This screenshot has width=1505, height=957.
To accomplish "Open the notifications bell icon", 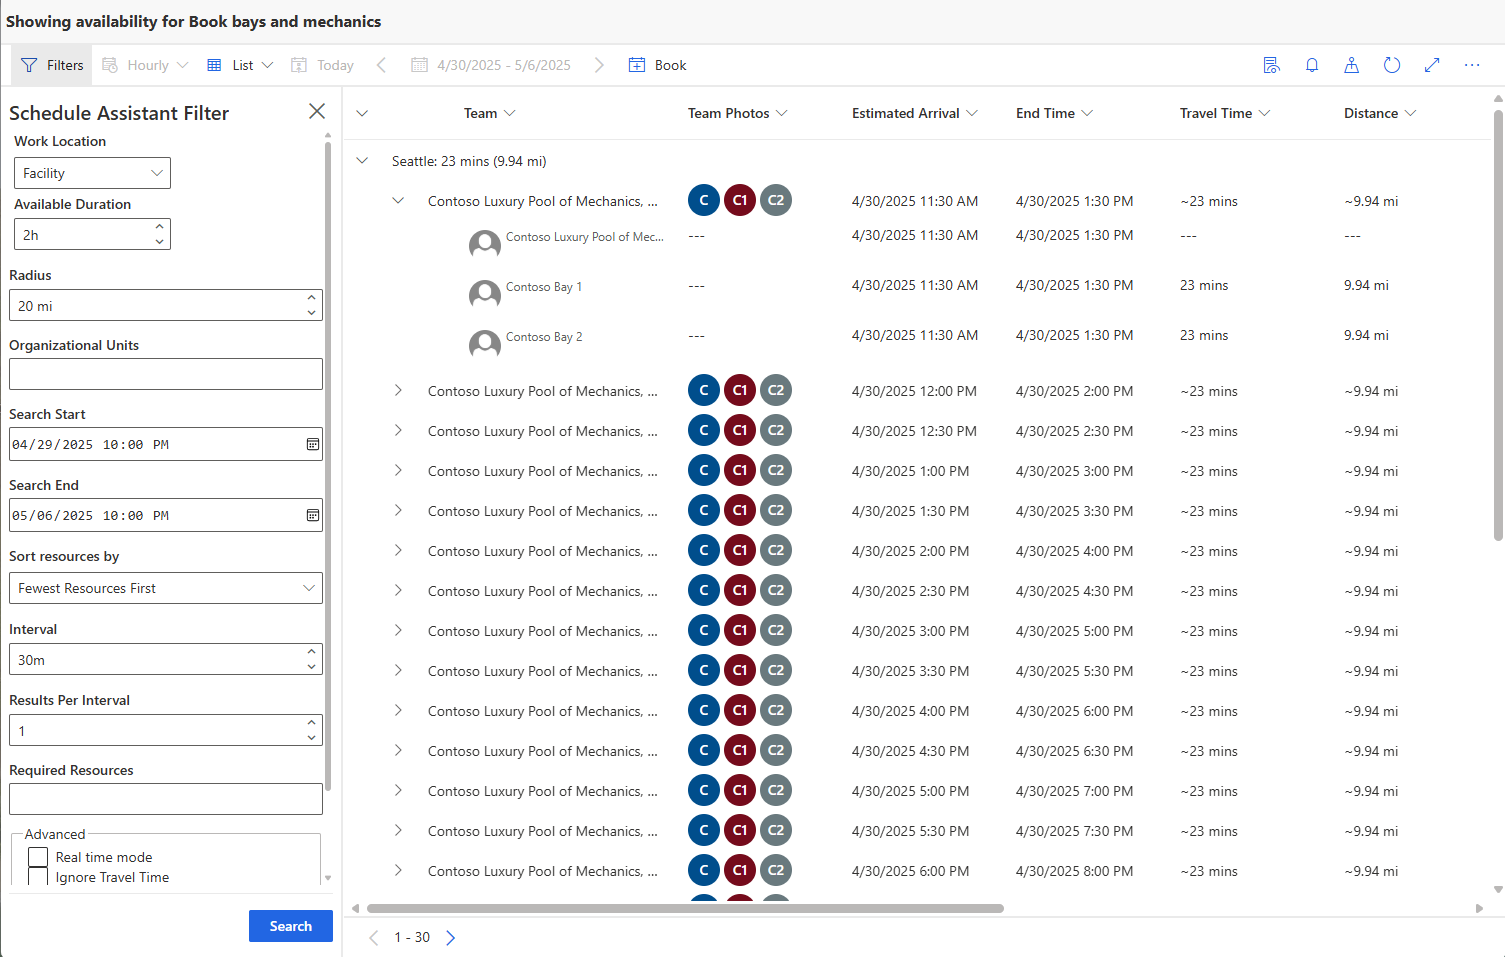I will click(1311, 65).
